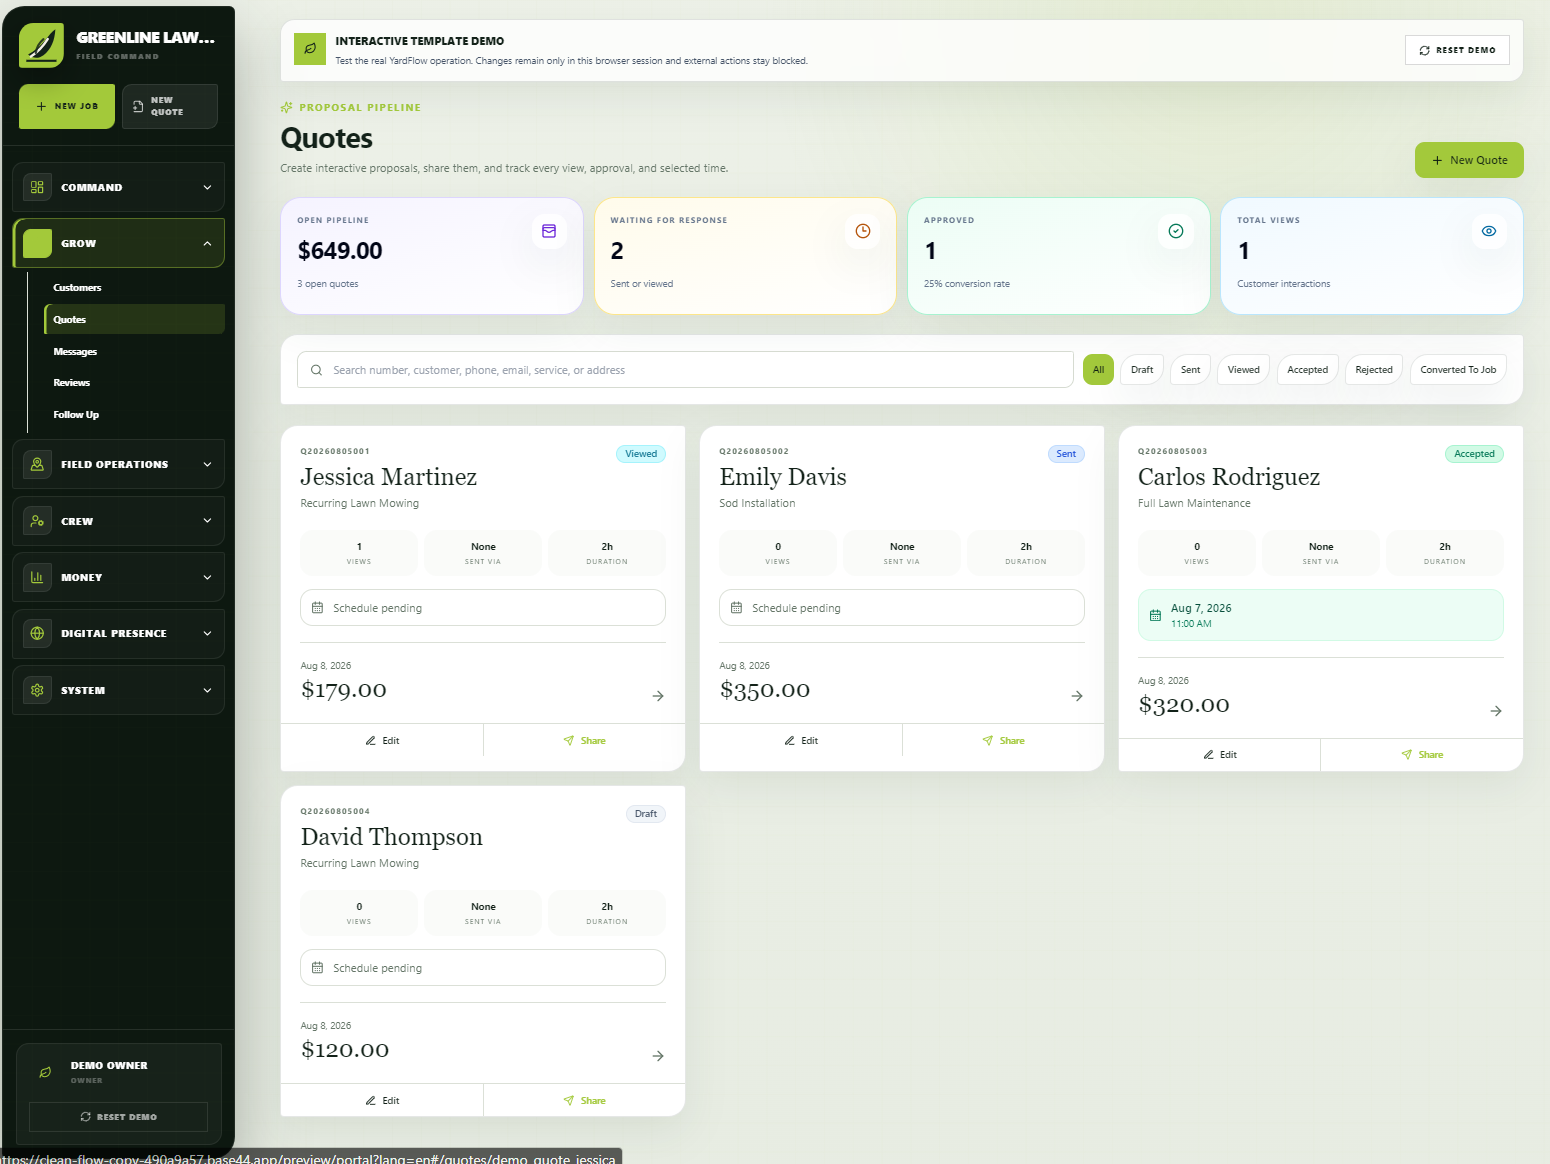Click the Field Operations section icon
1550x1164 pixels.
pyautogui.click(x=37, y=464)
